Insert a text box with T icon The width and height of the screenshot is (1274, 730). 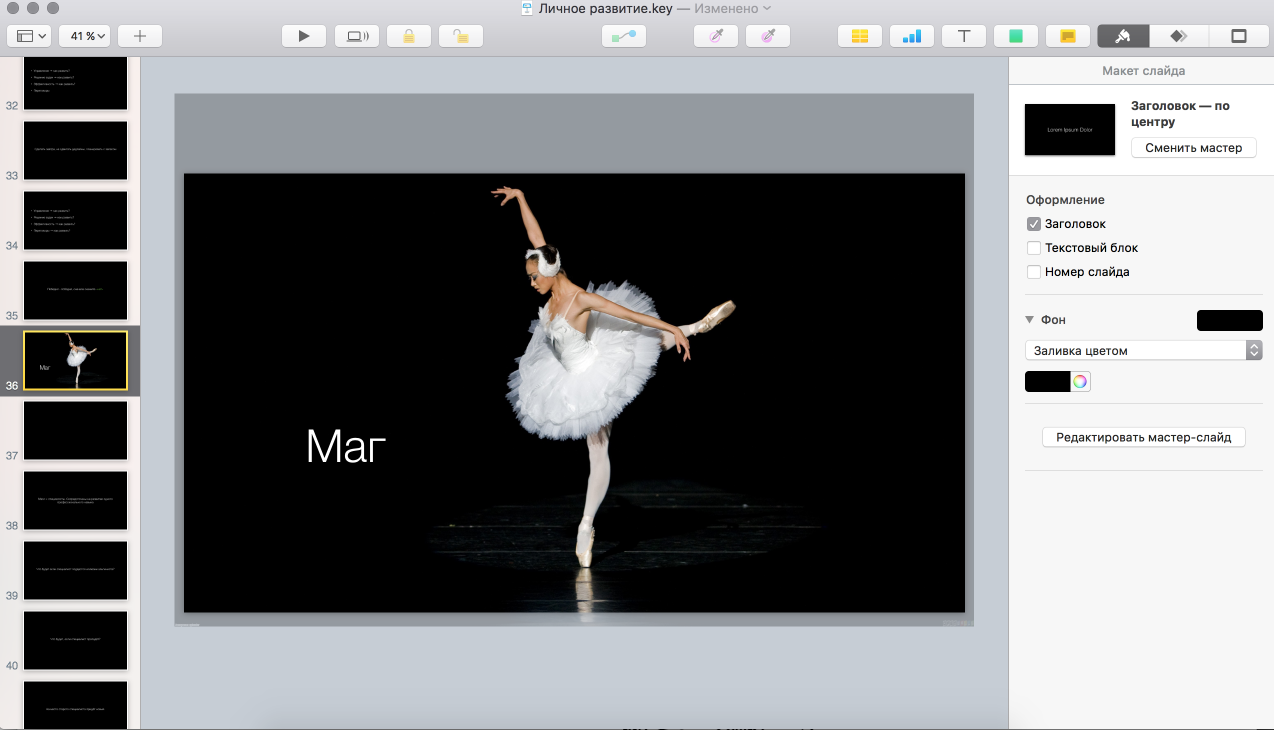pyautogui.click(x=964, y=36)
